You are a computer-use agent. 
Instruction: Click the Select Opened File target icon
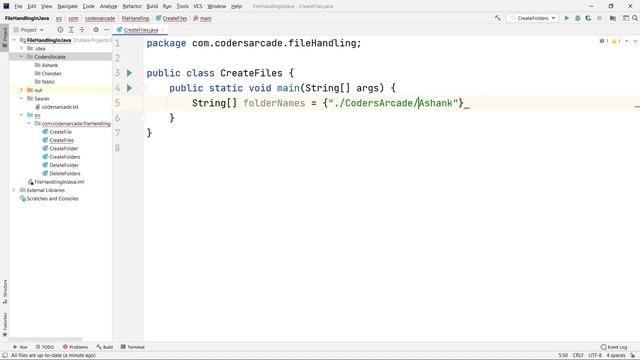60,30
